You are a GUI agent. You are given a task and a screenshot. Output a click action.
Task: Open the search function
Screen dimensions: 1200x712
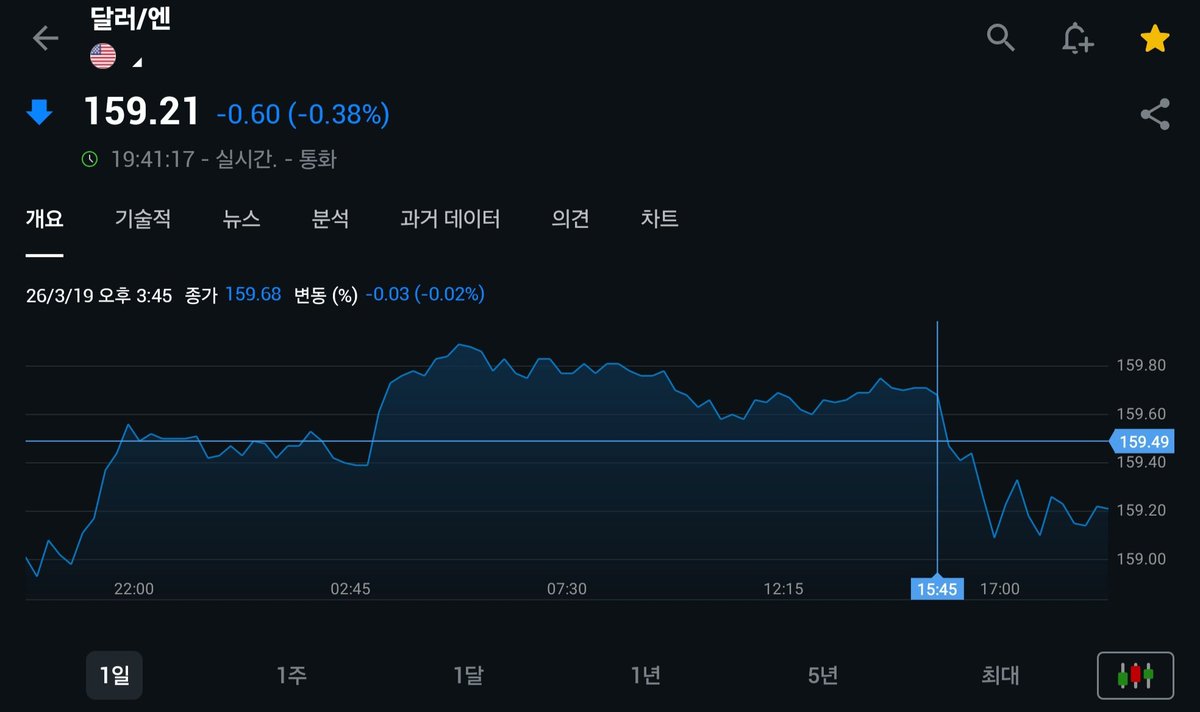(x=999, y=38)
